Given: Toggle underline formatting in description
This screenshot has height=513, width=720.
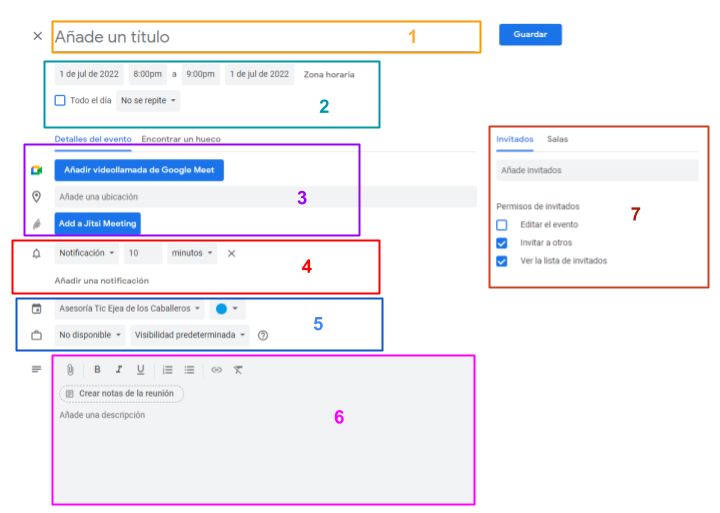Looking at the screenshot, I should (141, 369).
